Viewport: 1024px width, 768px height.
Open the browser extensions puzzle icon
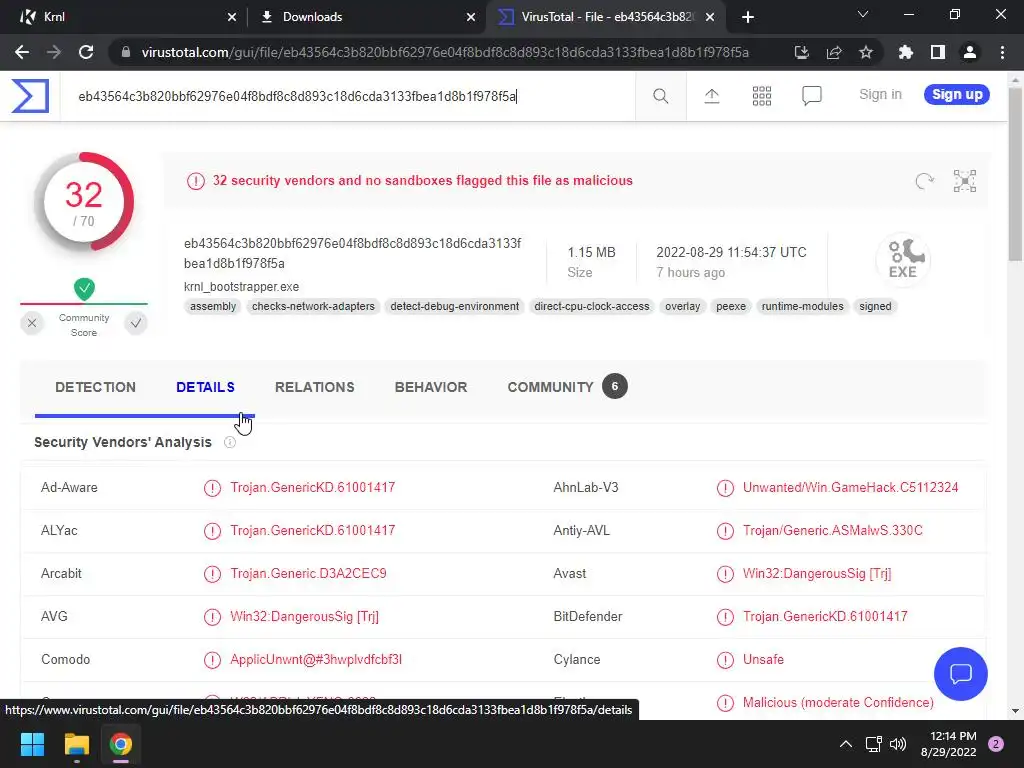pos(905,52)
